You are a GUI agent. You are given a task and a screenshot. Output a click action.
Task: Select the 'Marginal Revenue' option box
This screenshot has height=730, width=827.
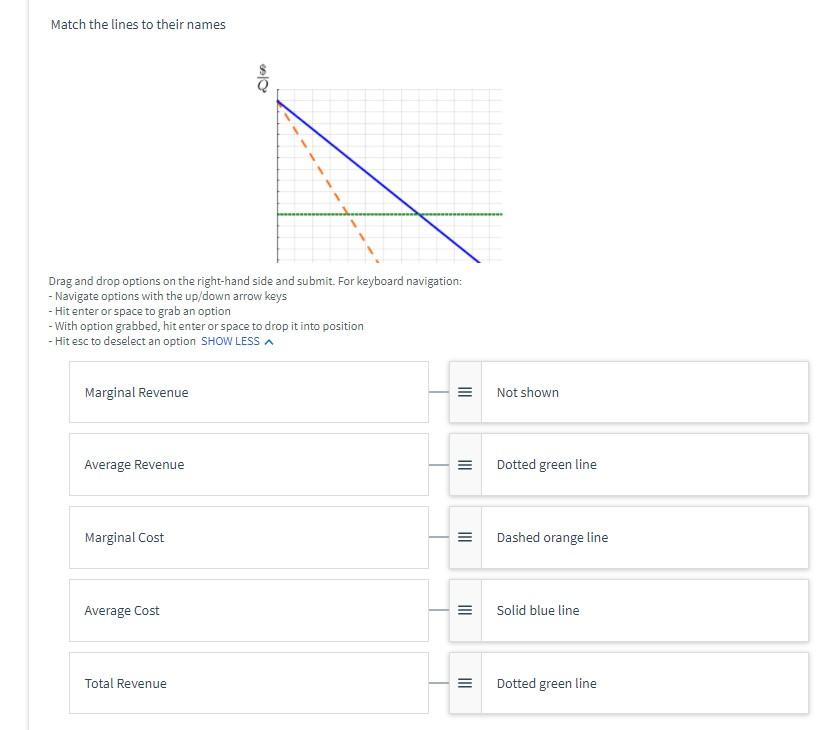(x=248, y=392)
